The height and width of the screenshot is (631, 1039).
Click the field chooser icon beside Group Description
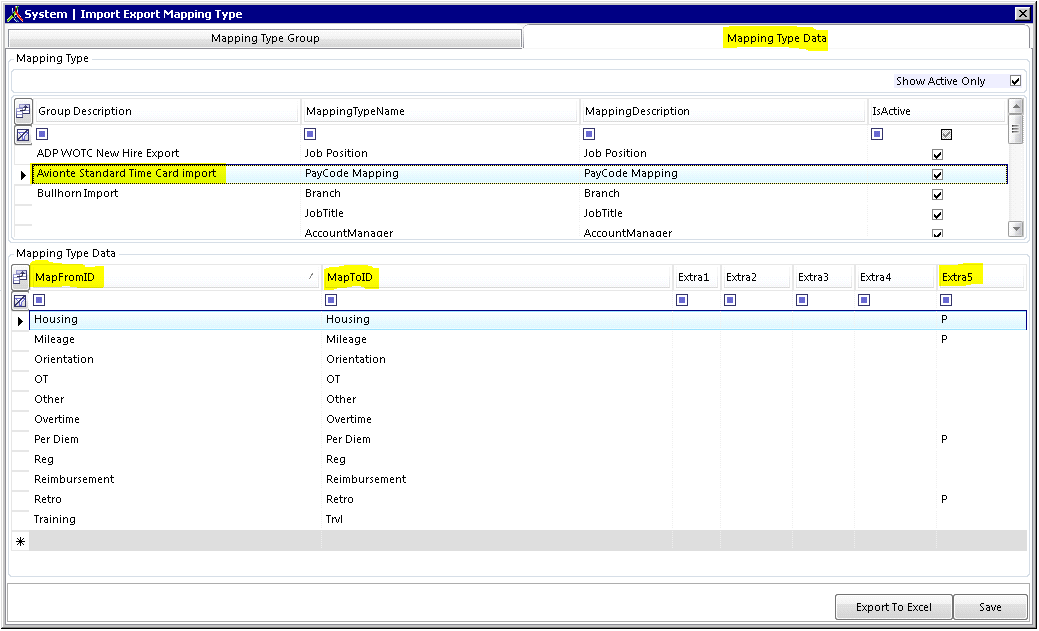pyautogui.click(x=23, y=111)
